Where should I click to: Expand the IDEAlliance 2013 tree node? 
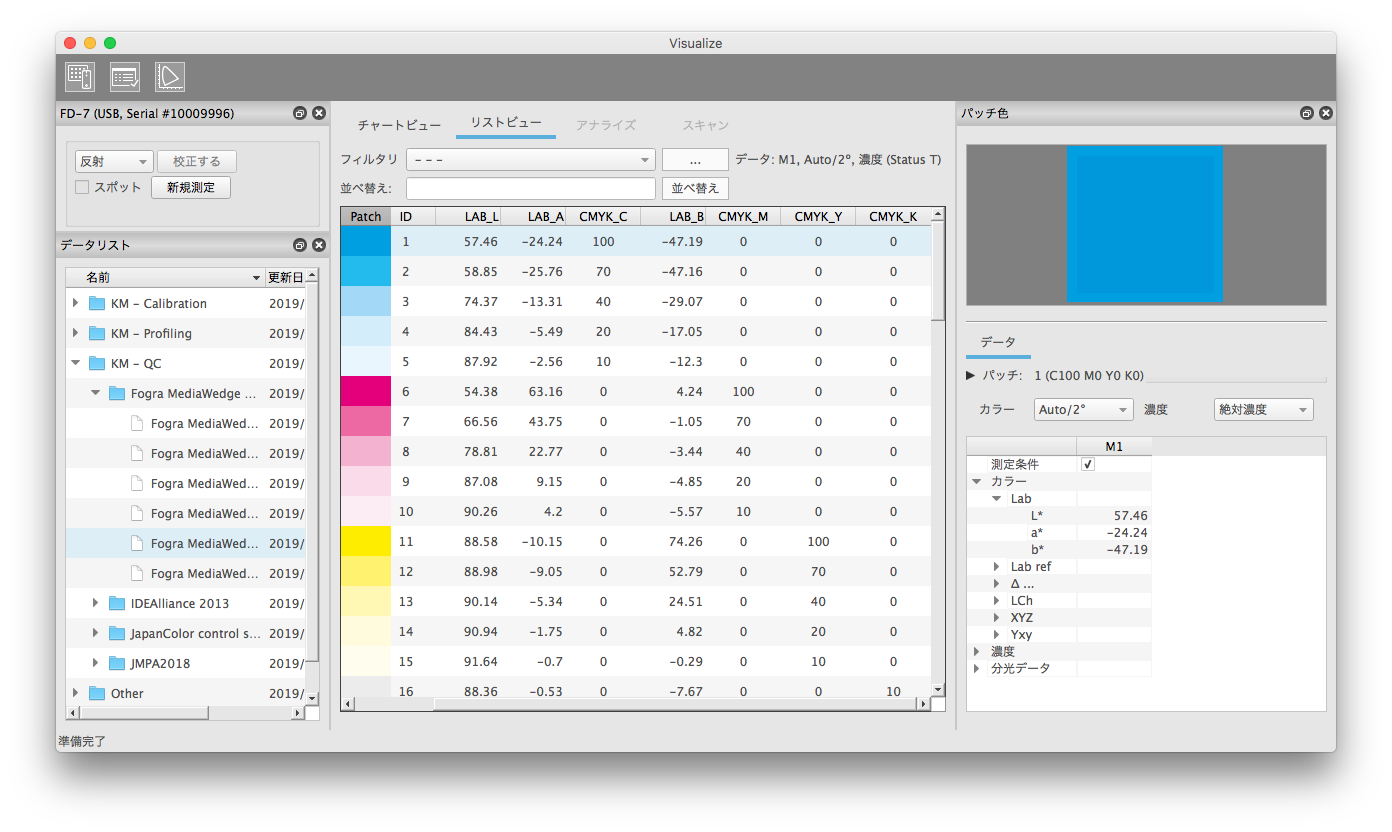(96, 604)
